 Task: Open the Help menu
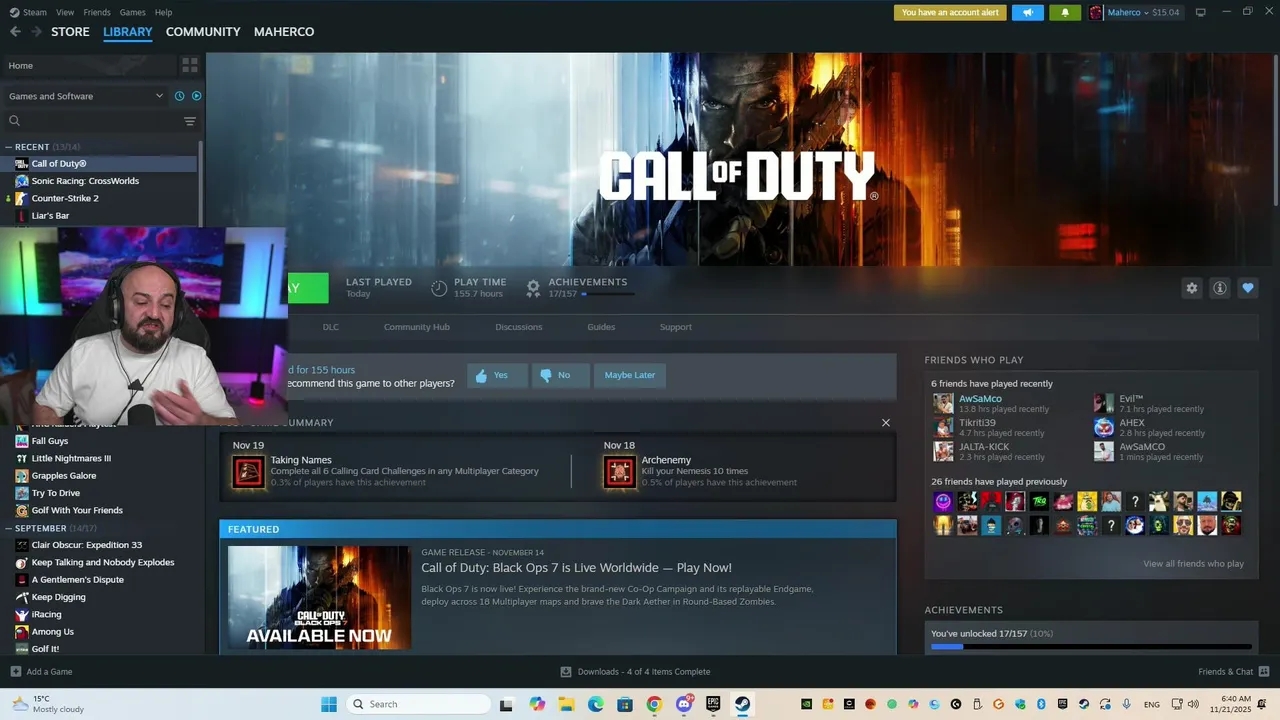click(x=164, y=12)
